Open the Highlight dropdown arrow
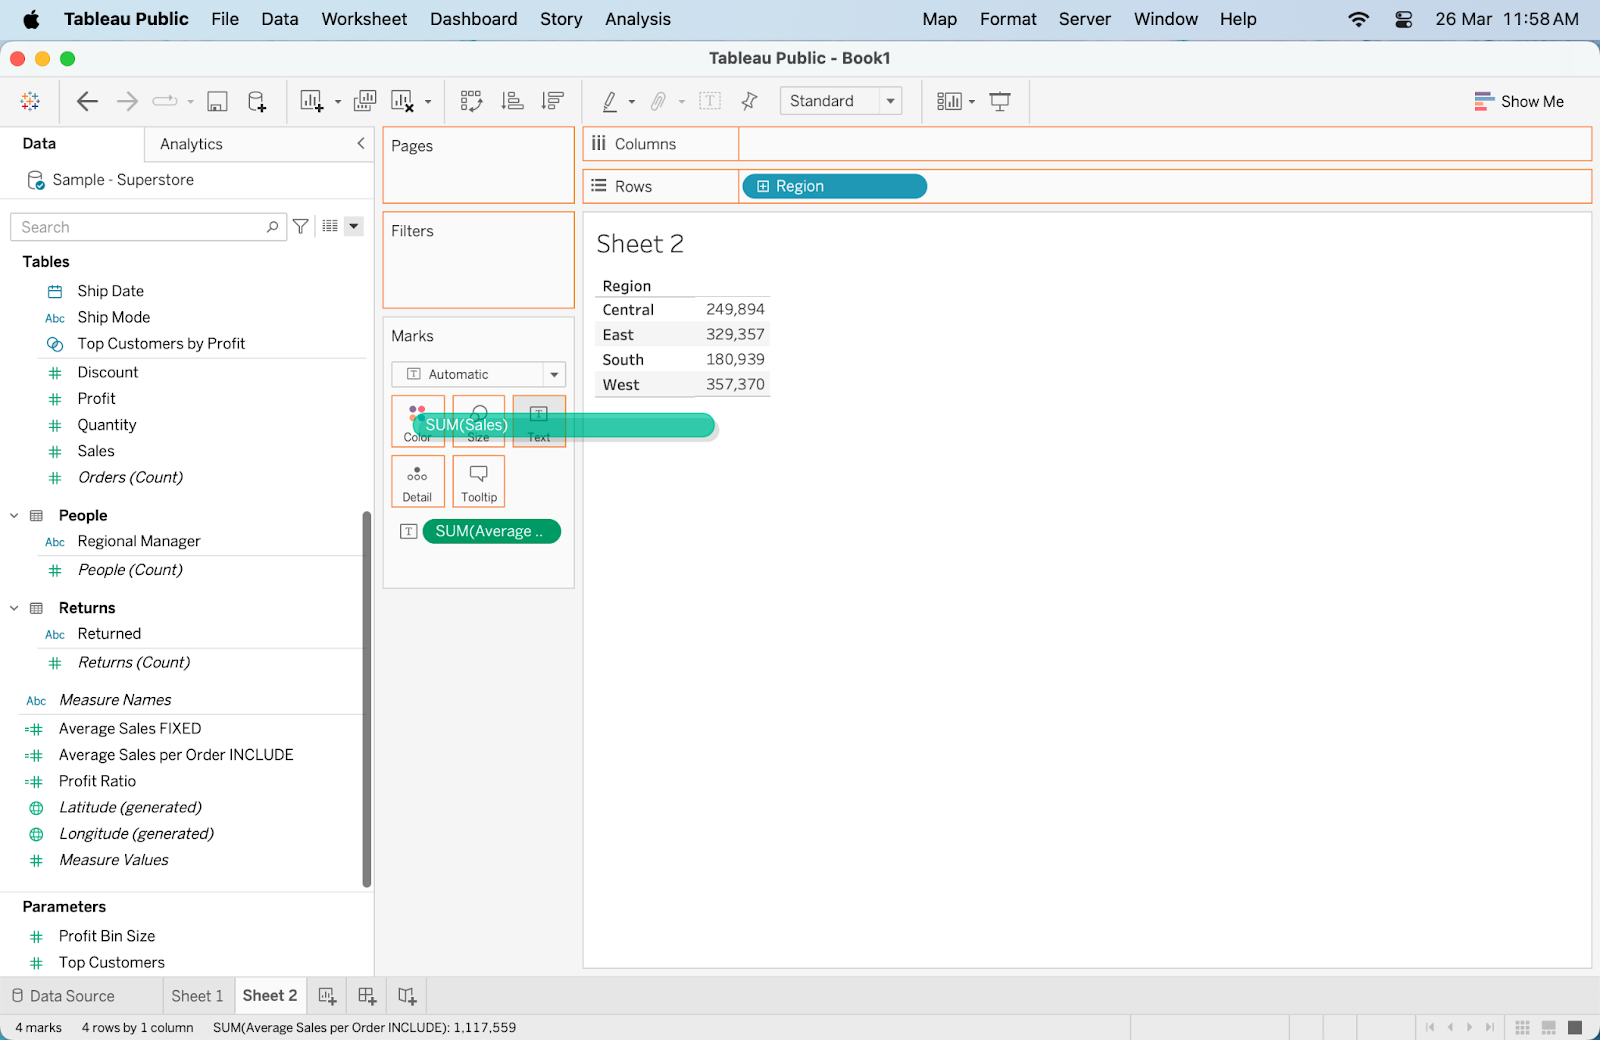 click(632, 102)
